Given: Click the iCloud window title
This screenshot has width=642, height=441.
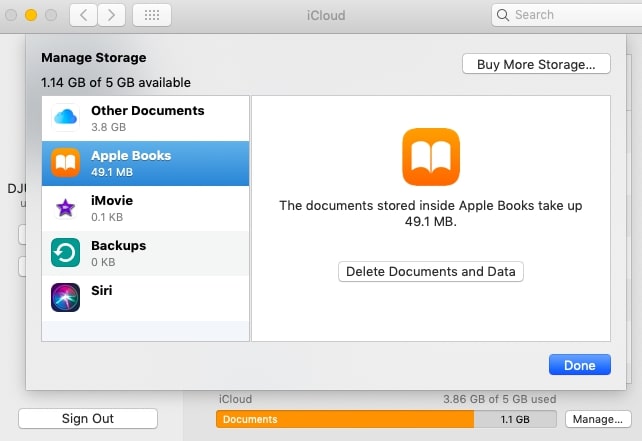Looking at the screenshot, I should (x=326, y=16).
